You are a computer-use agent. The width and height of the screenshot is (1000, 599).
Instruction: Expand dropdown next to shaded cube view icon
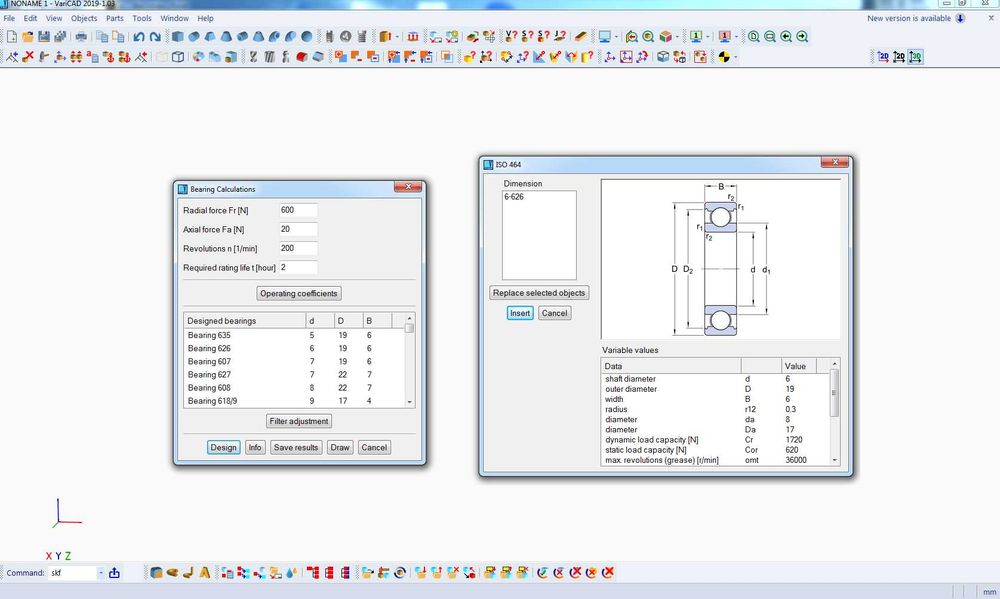pyautogui.click(x=677, y=37)
